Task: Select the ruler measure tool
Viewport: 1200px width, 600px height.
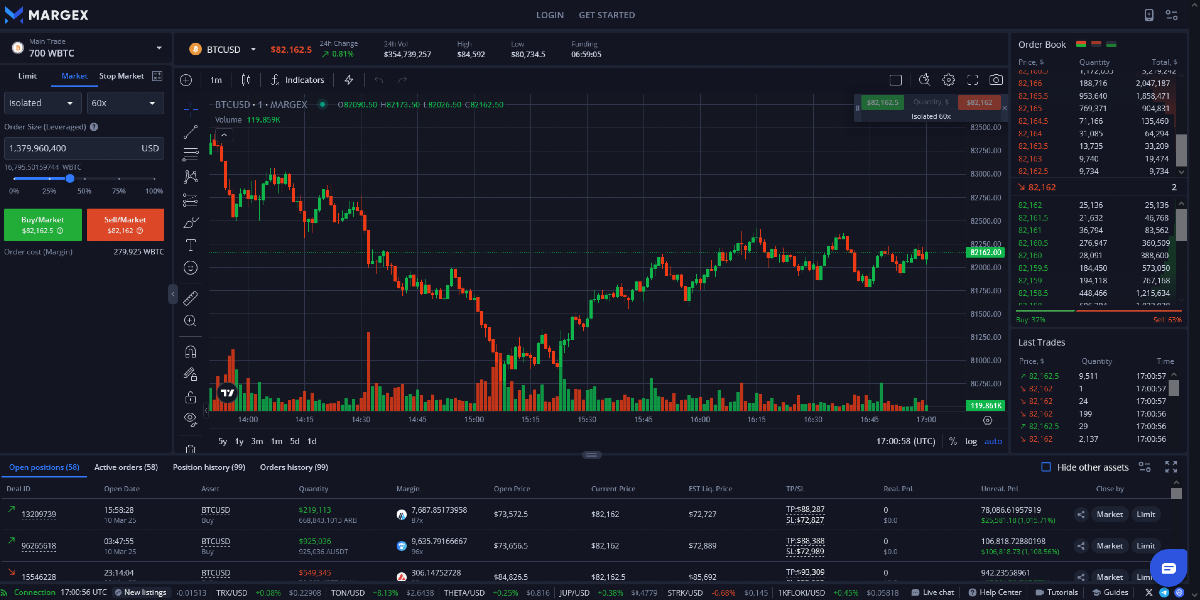Action: [190, 297]
